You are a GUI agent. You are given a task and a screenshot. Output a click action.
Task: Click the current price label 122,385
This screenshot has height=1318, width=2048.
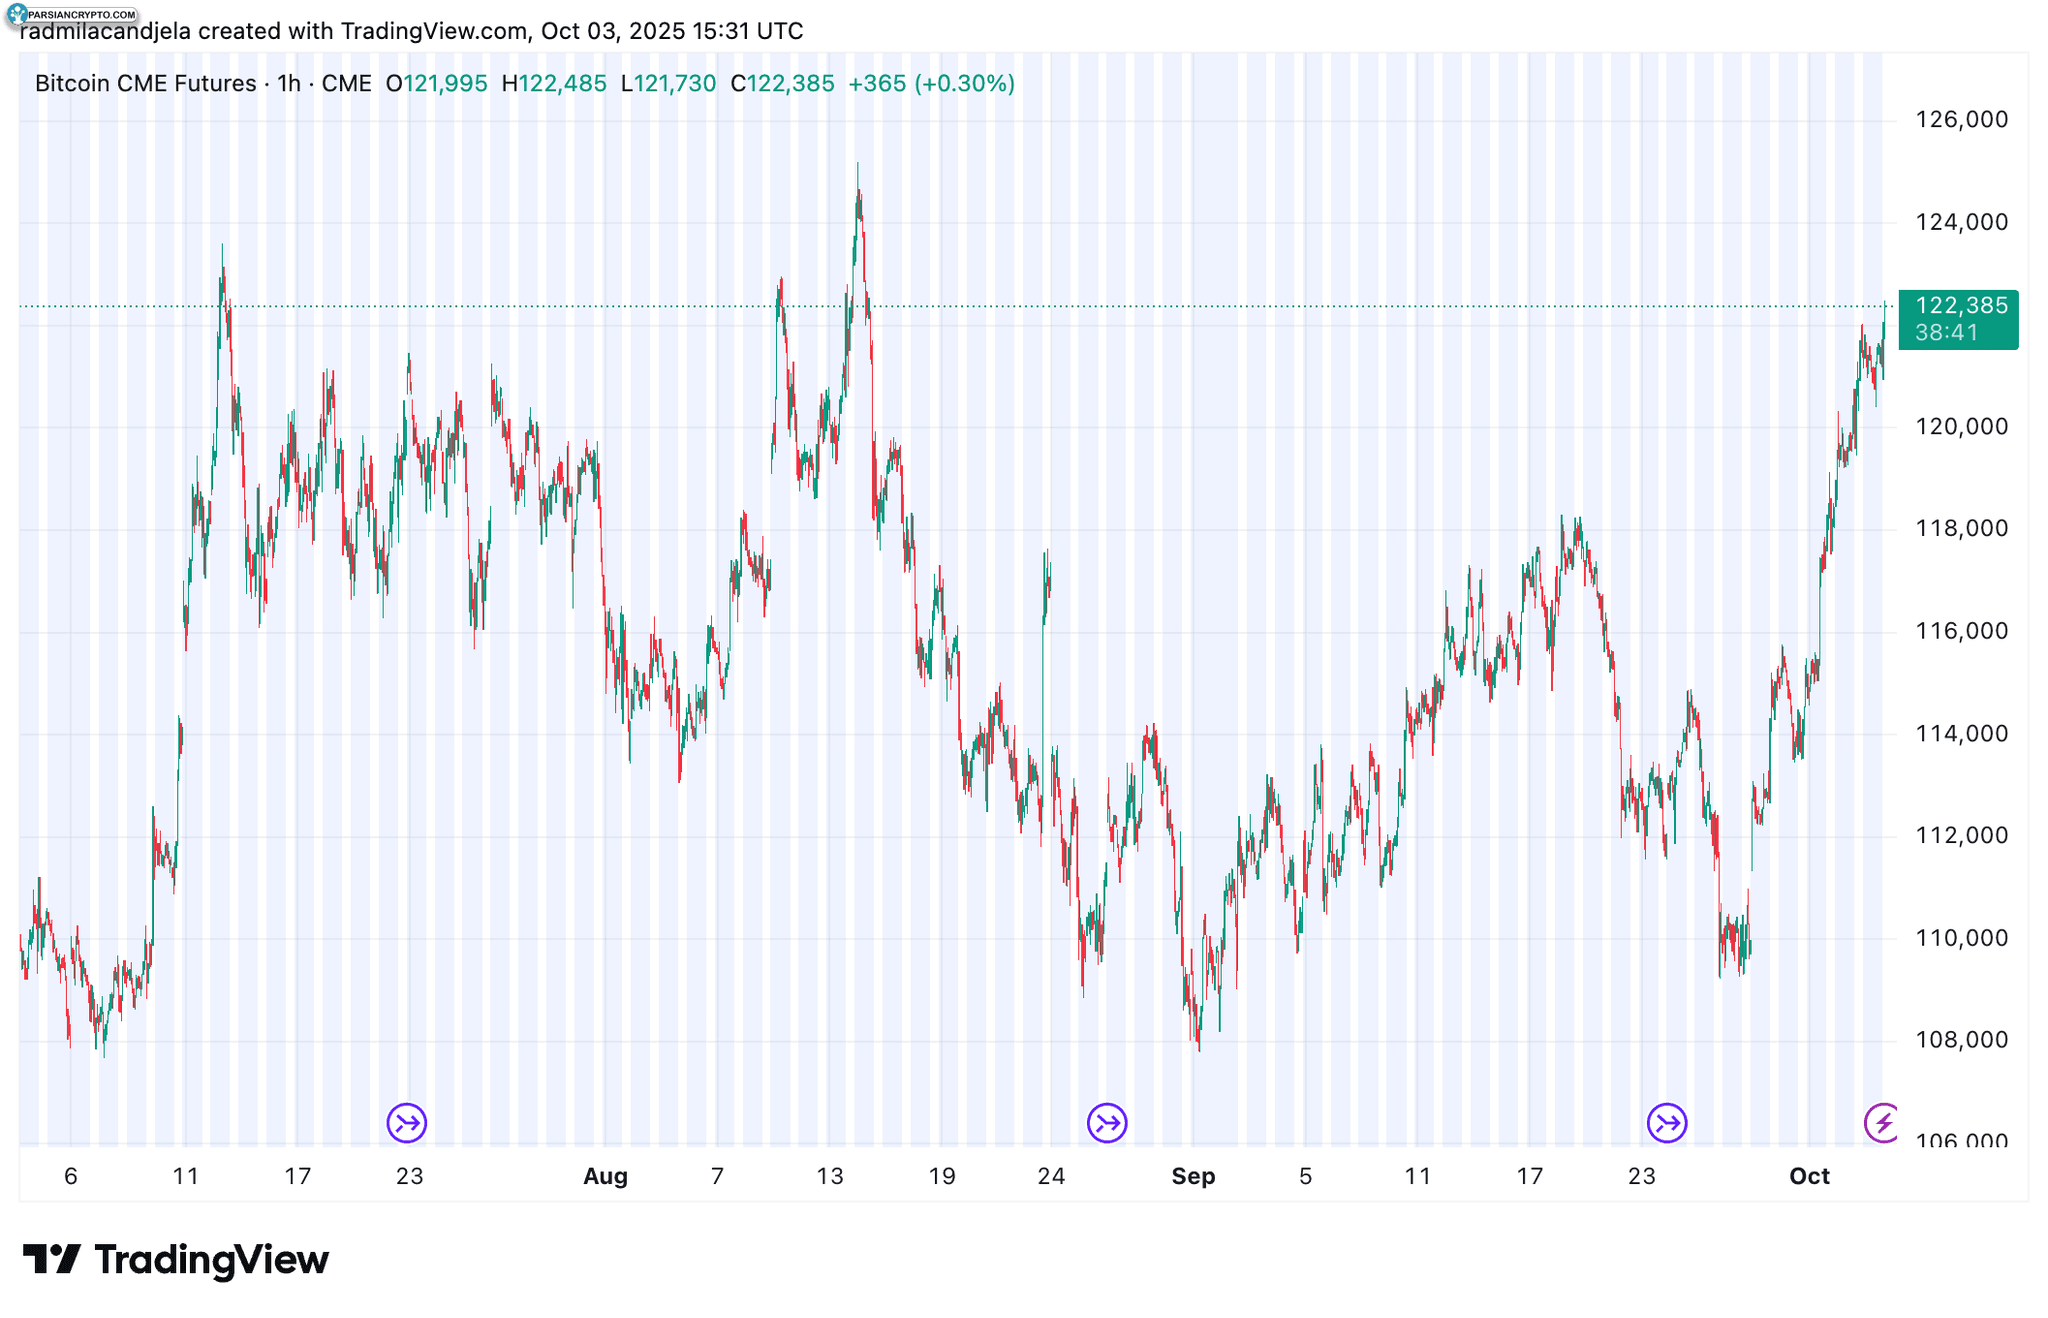(1961, 306)
